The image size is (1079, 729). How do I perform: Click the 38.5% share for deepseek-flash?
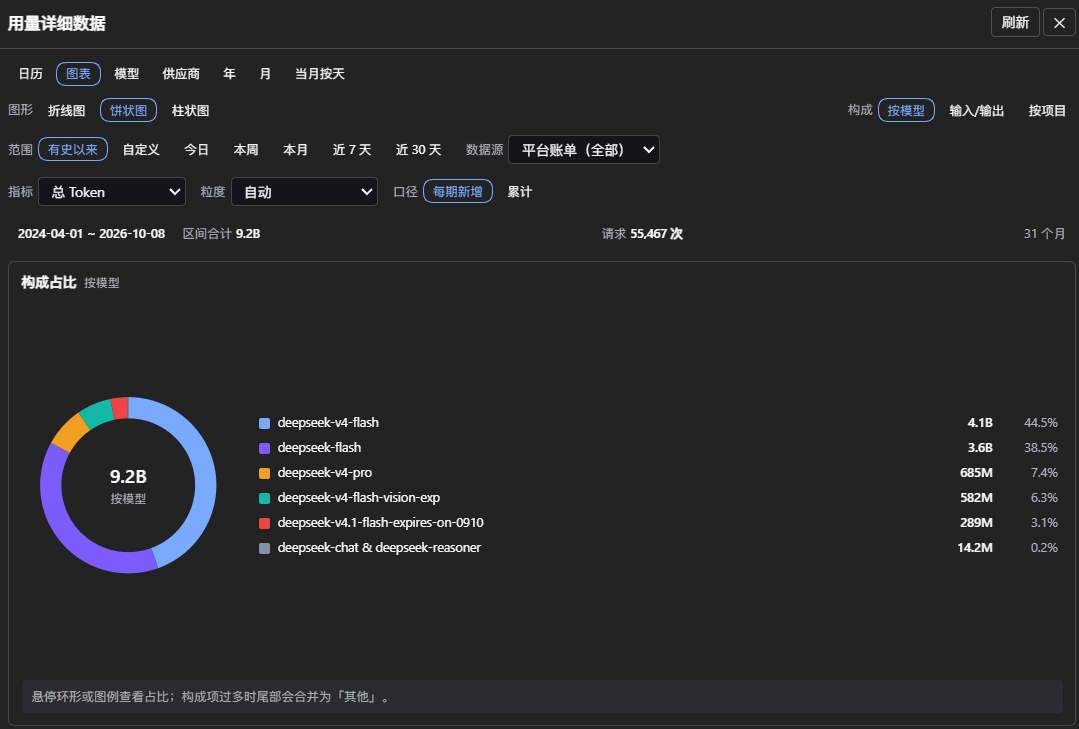1040,447
